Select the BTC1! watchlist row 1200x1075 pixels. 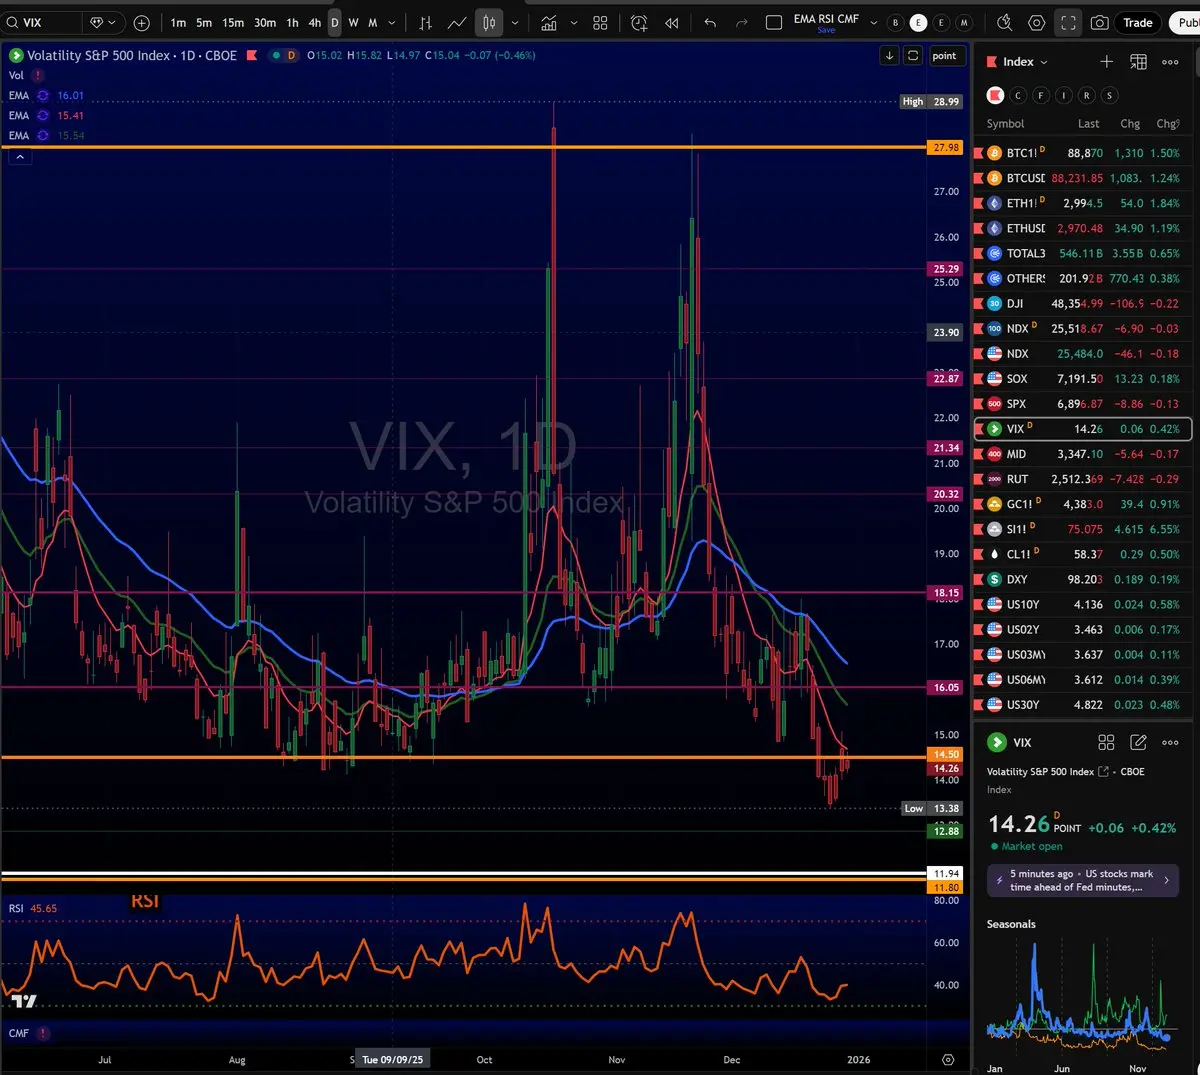click(1084, 153)
